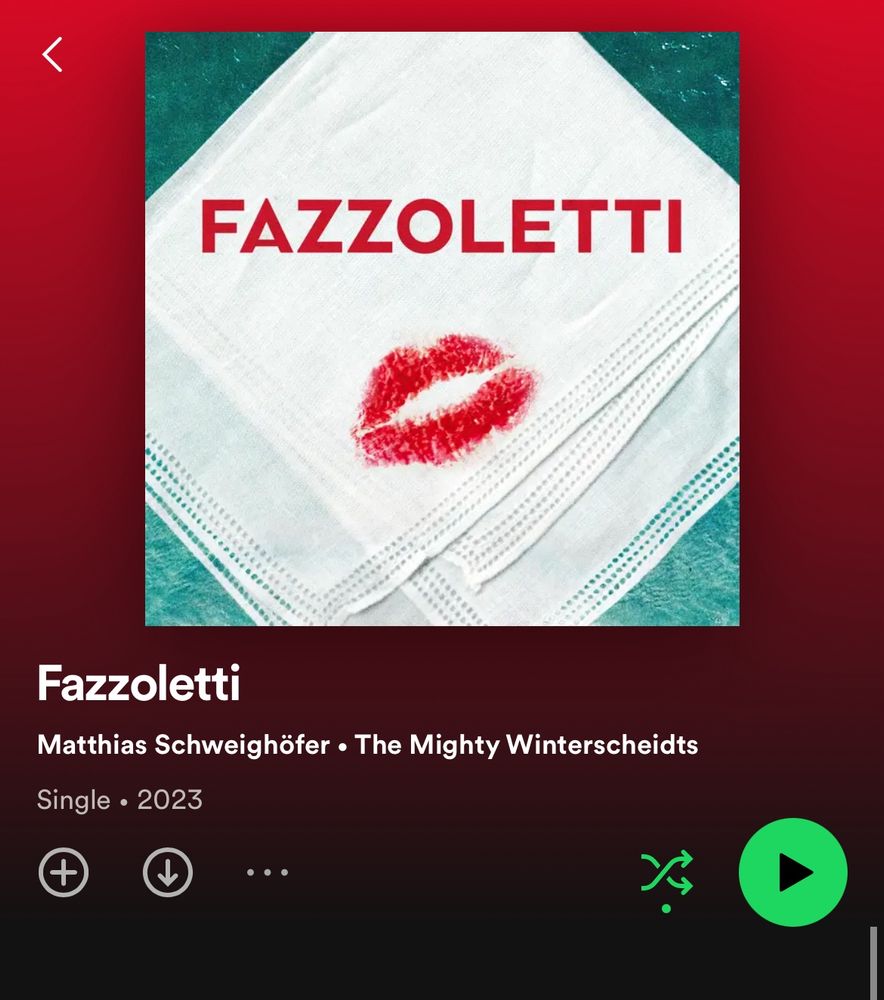Add Fazzoletti to library with plus icon
884x1000 pixels.
click(64, 872)
